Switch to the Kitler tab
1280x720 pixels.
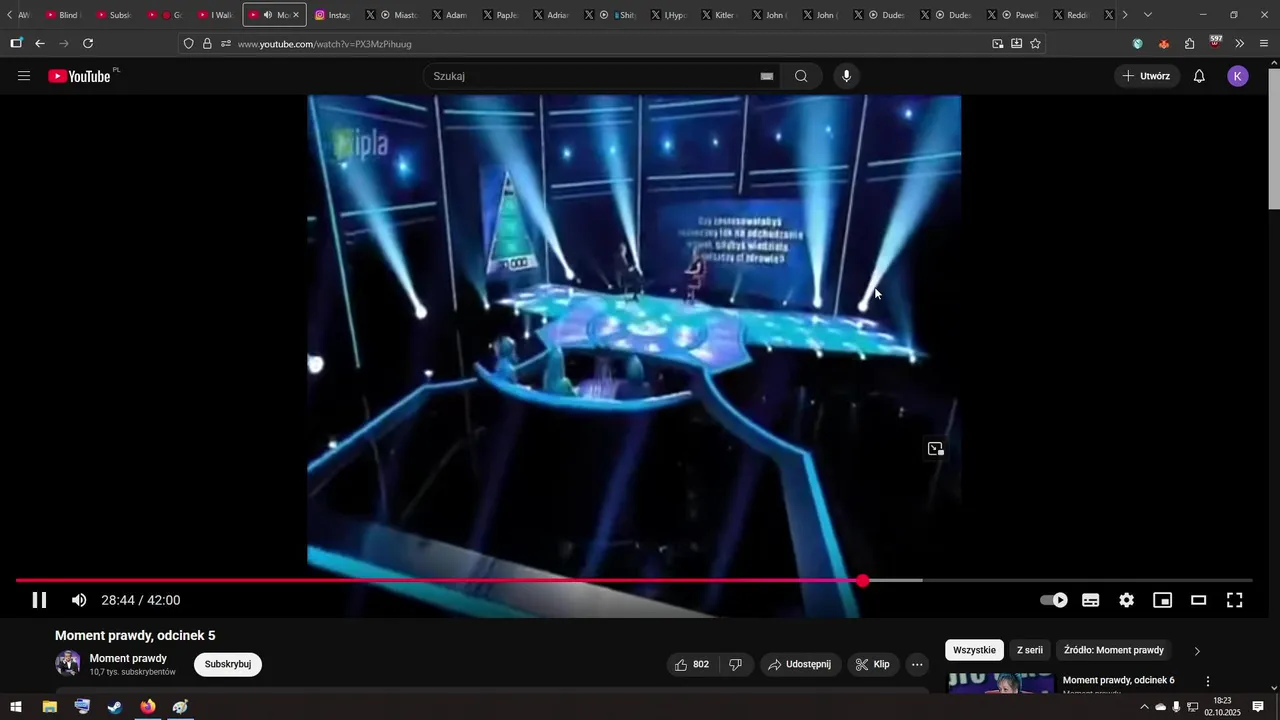720,15
